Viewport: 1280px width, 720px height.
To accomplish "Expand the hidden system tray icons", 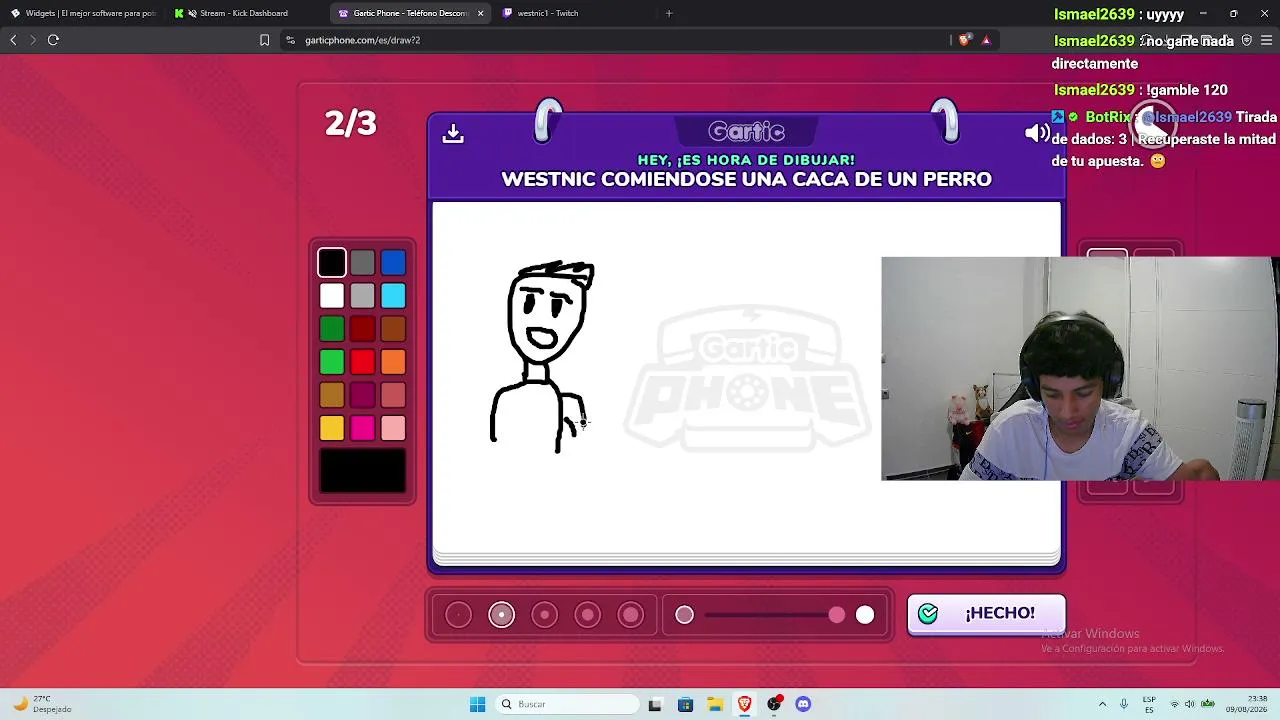I will tap(1102, 704).
